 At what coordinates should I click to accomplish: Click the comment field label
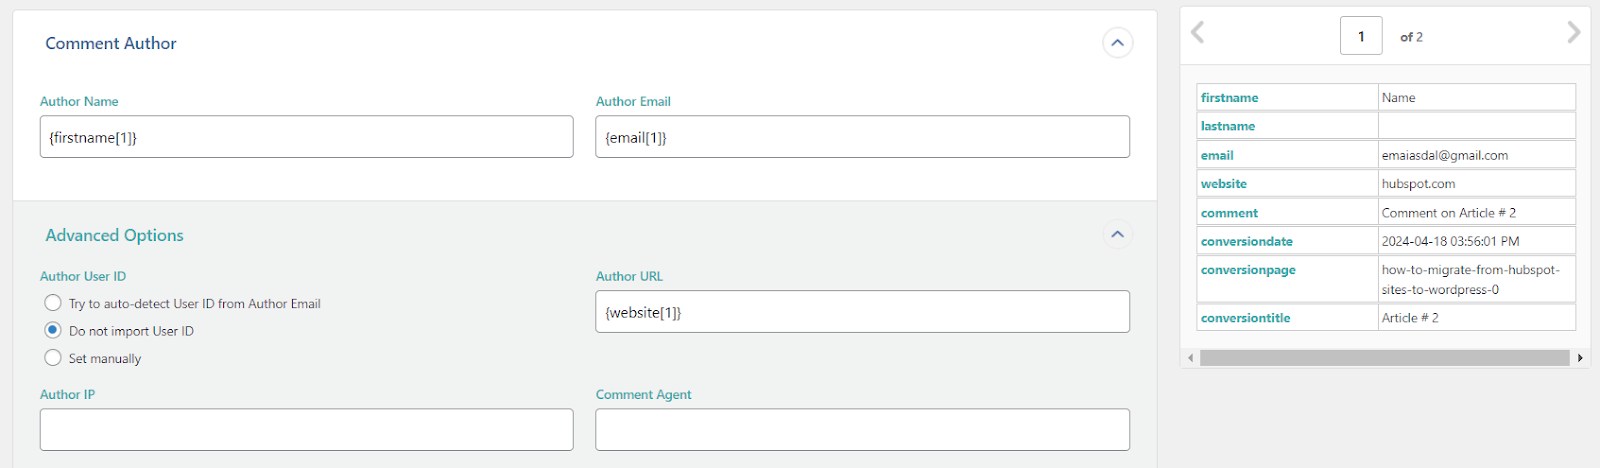[1229, 213]
